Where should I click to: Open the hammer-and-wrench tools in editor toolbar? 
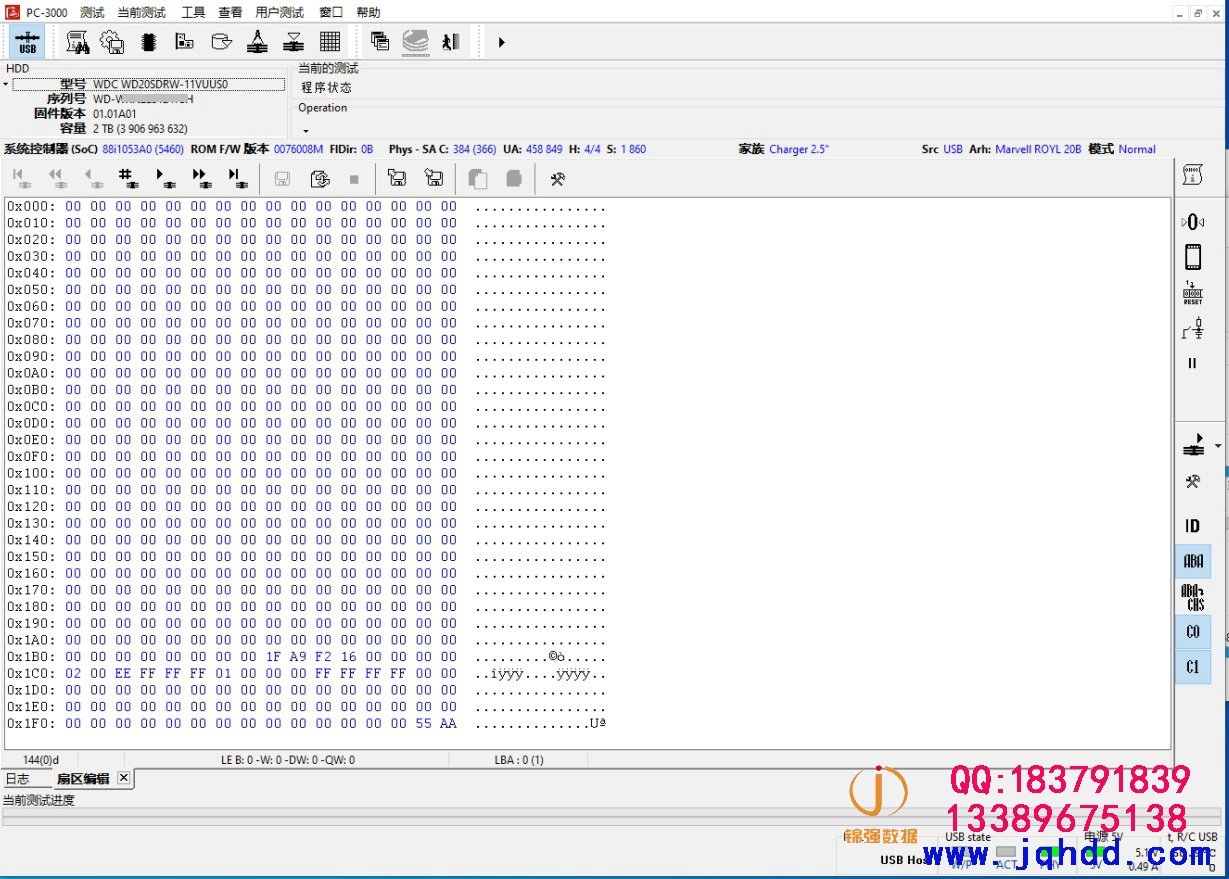pyautogui.click(x=558, y=179)
